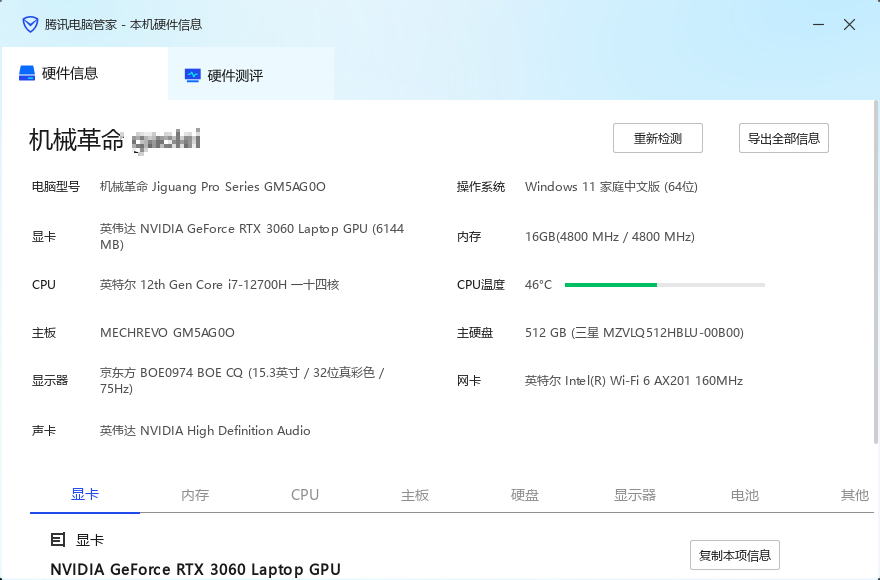Screen dimensions: 880x580
Task: Click the 机械革命 computer name heading
Action: tap(114, 140)
